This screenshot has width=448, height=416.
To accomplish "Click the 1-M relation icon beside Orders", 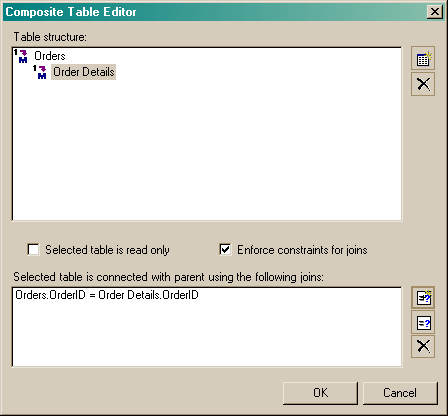I will point(21,56).
